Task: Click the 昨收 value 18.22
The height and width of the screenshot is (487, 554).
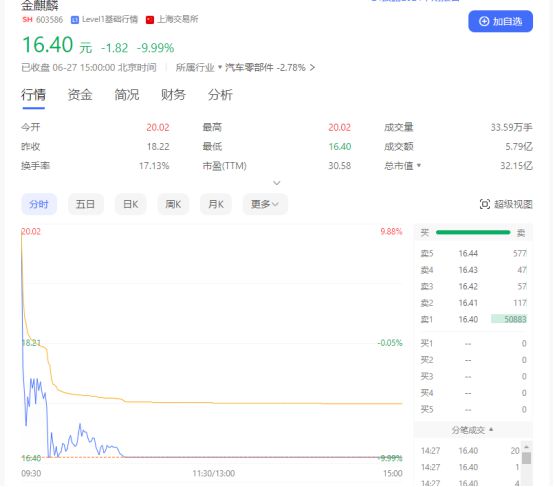Action: [x=158, y=146]
